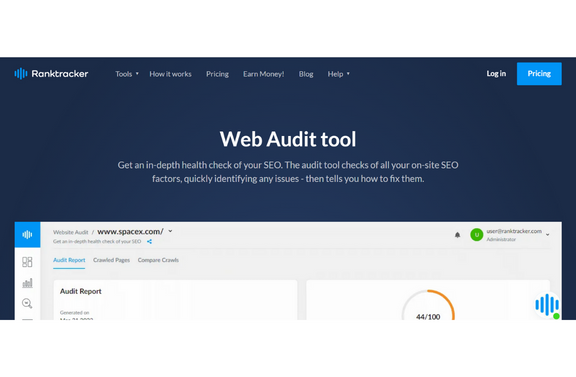Click the green U user avatar

476,235
